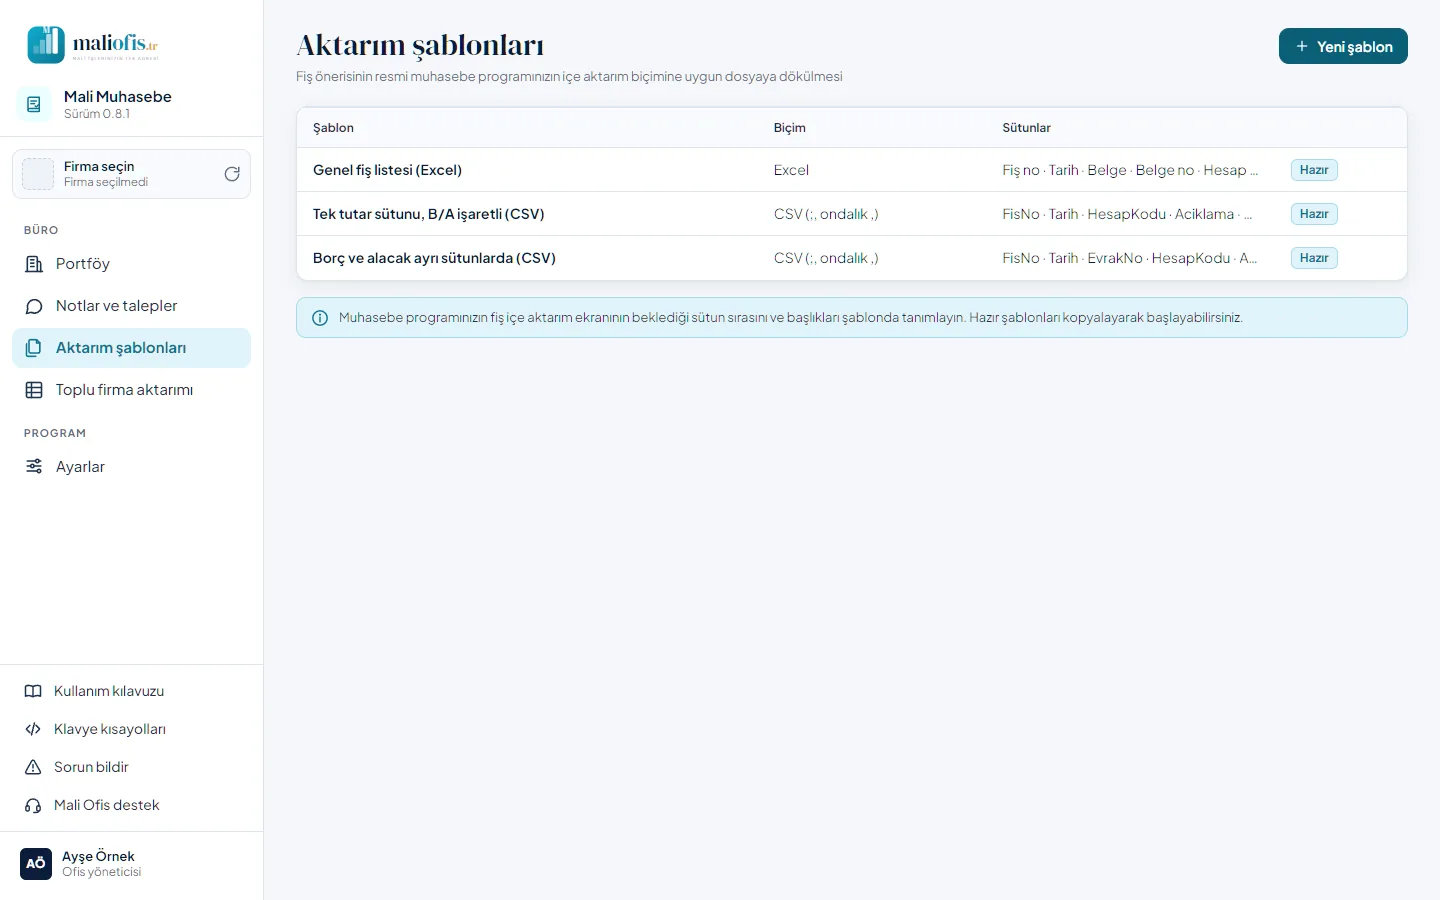The width and height of the screenshot is (1440, 900).
Task: Go to Notlar ve talepler
Action: click(x=131, y=306)
